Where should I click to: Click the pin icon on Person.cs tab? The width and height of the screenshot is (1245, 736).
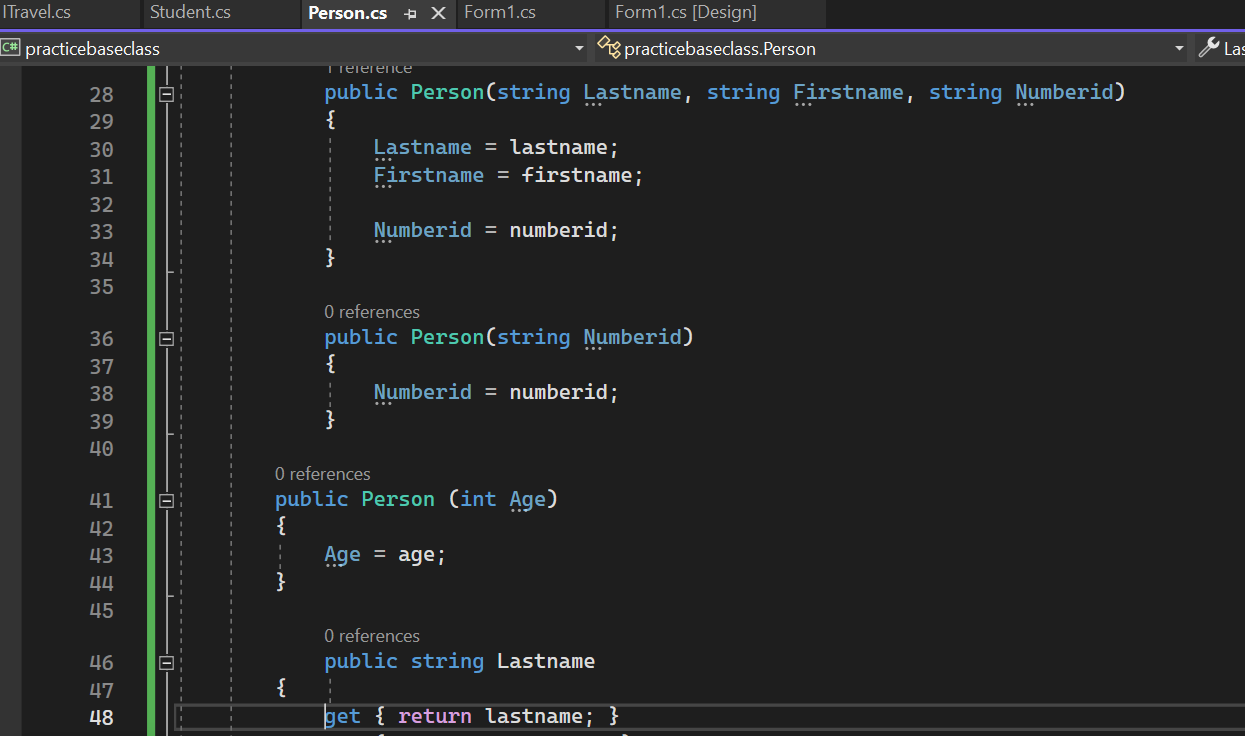pos(410,14)
